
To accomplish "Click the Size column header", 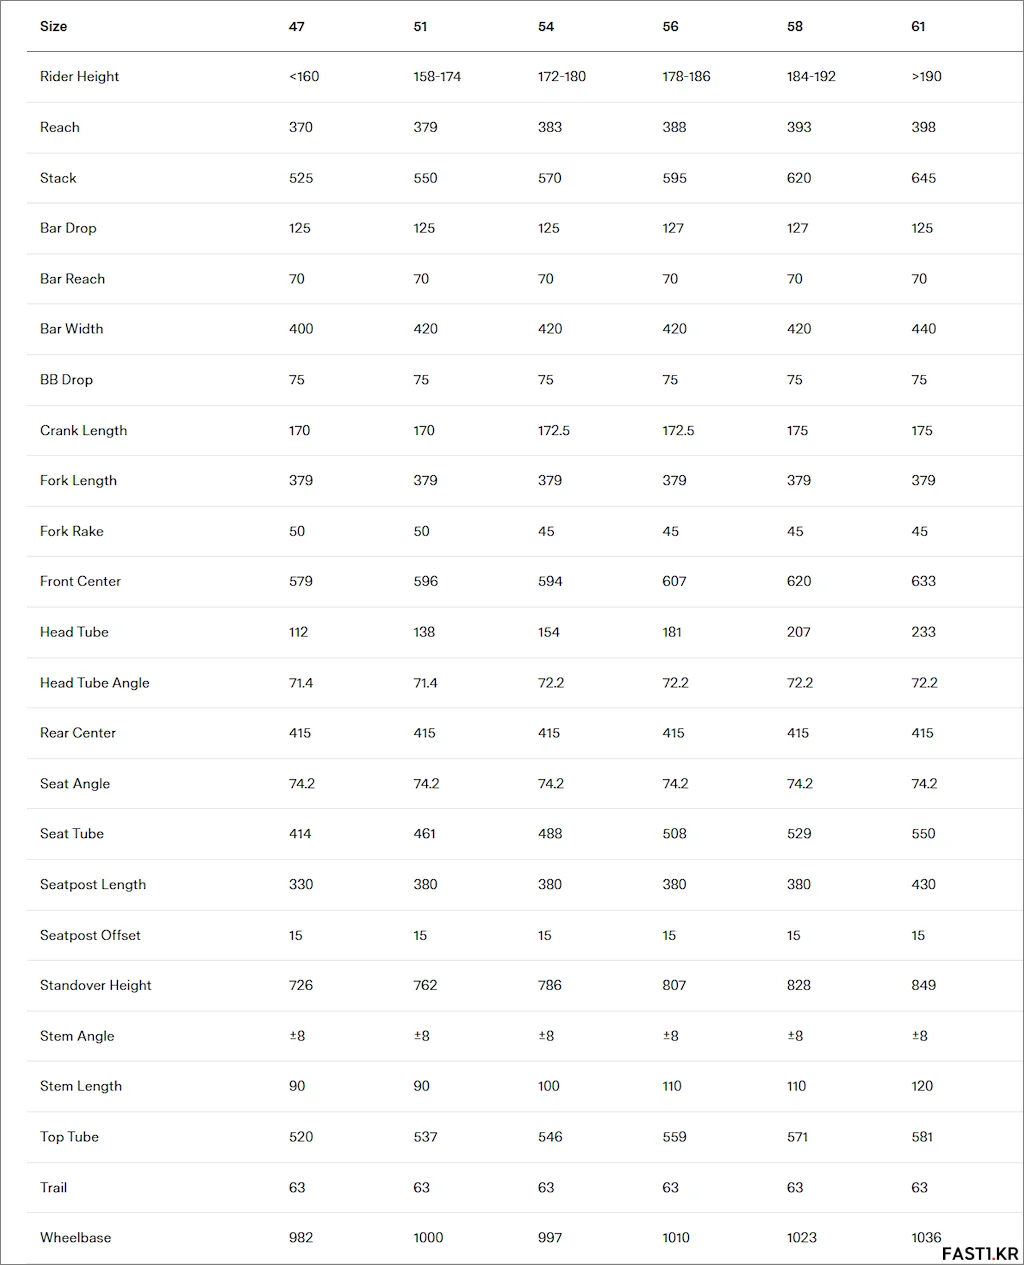I will pyautogui.click(x=53, y=26).
